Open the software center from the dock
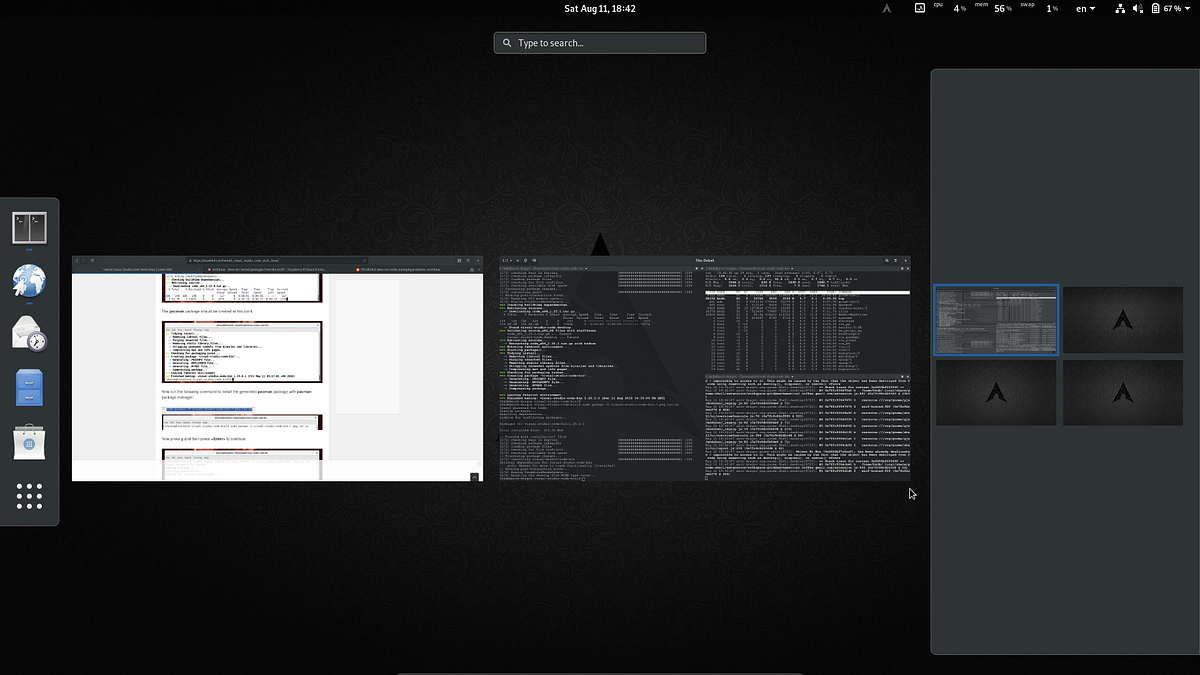This screenshot has width=1200, height=675. [x=29, y=443]
